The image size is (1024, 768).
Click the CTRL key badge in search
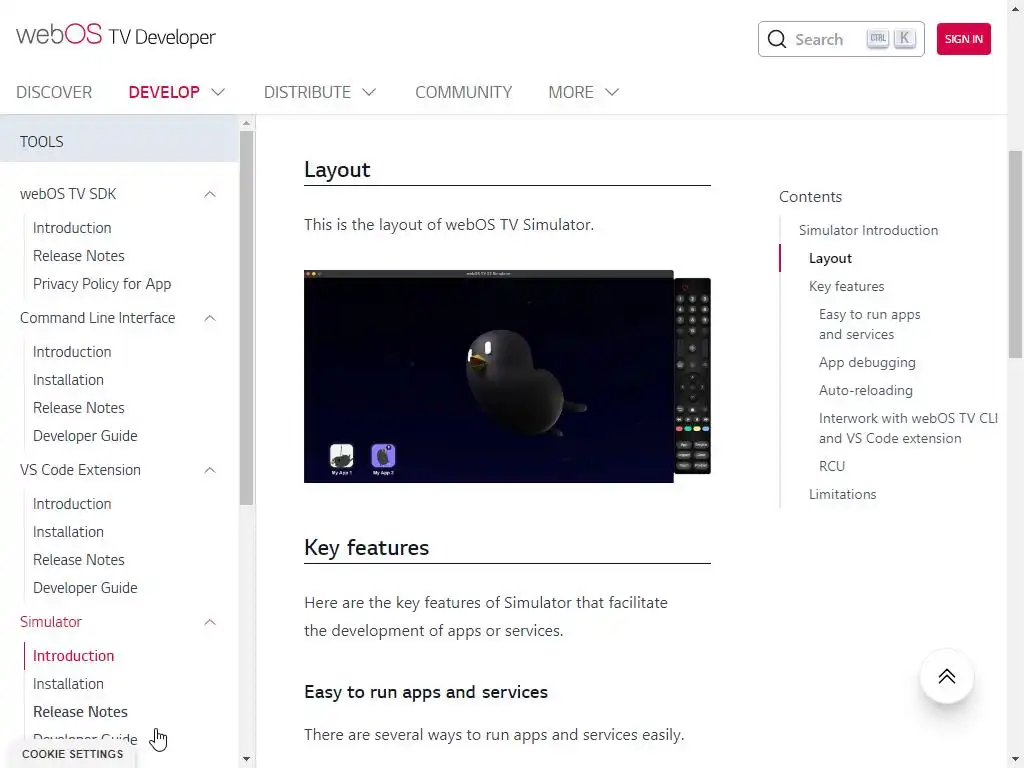pyautogui.click(x=878, y=39)
